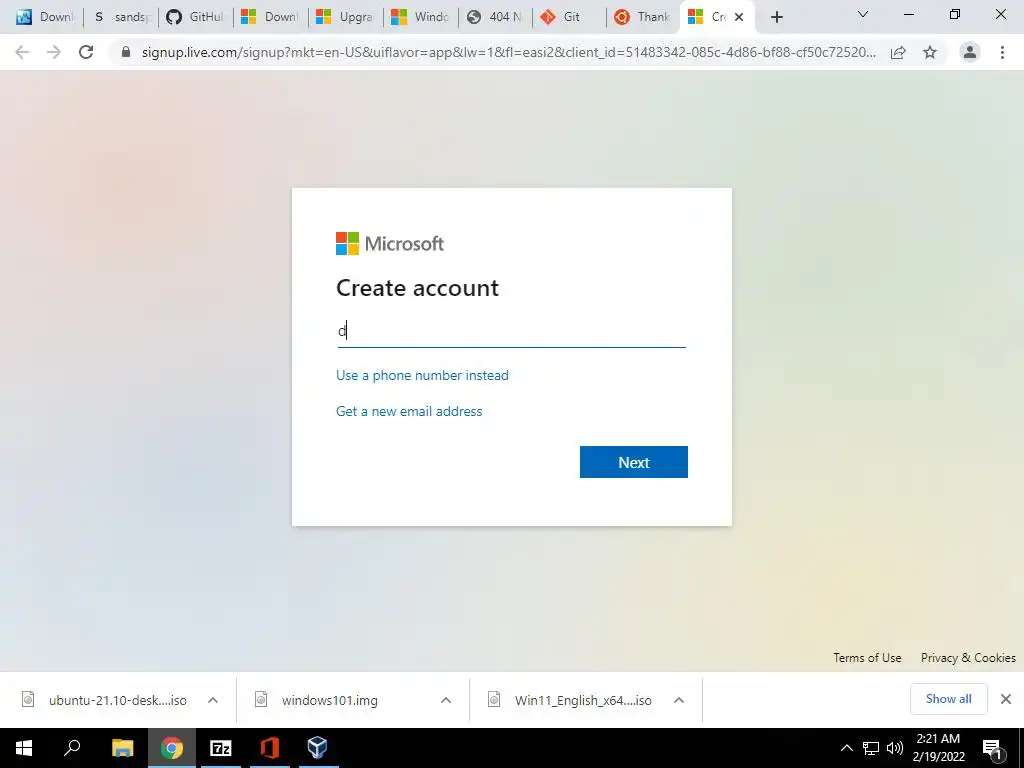This screenshot has width=1024, height=768.
Task: Open Privacy & Cookies link
Action: pyautogui.click(x=968, y=658)
